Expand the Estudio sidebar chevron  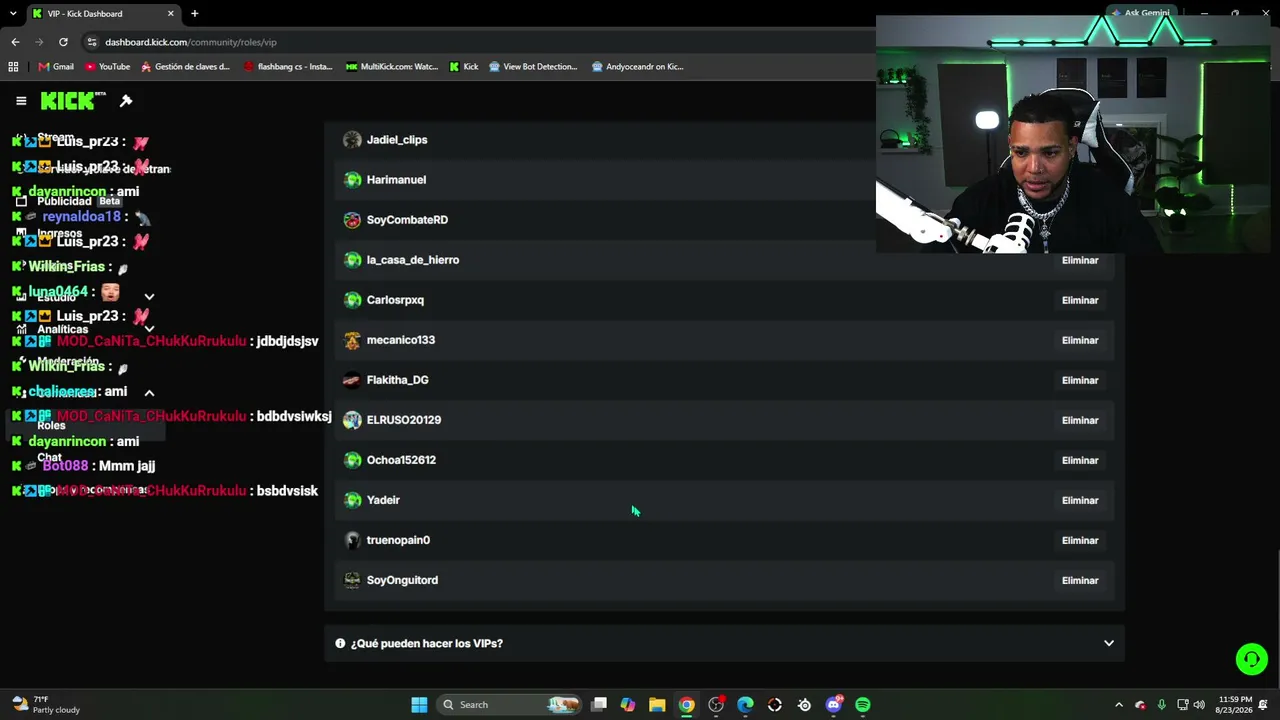pyautogui.click(x=149, y=297)
